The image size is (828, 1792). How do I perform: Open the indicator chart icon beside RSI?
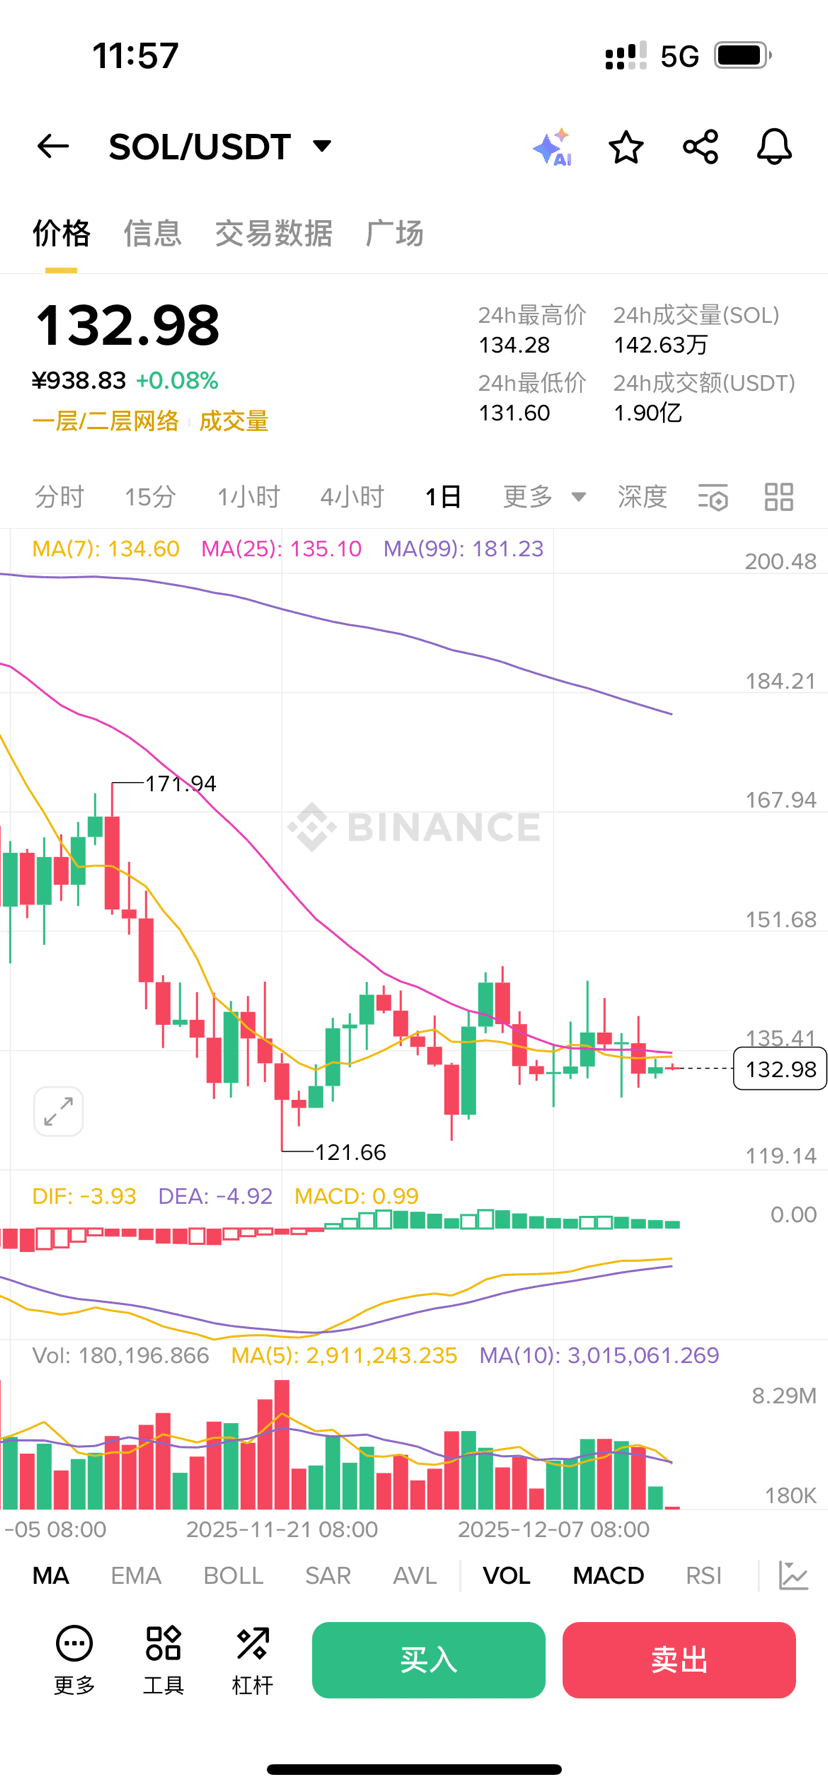pyautogui.click(x=794, y=1576)
